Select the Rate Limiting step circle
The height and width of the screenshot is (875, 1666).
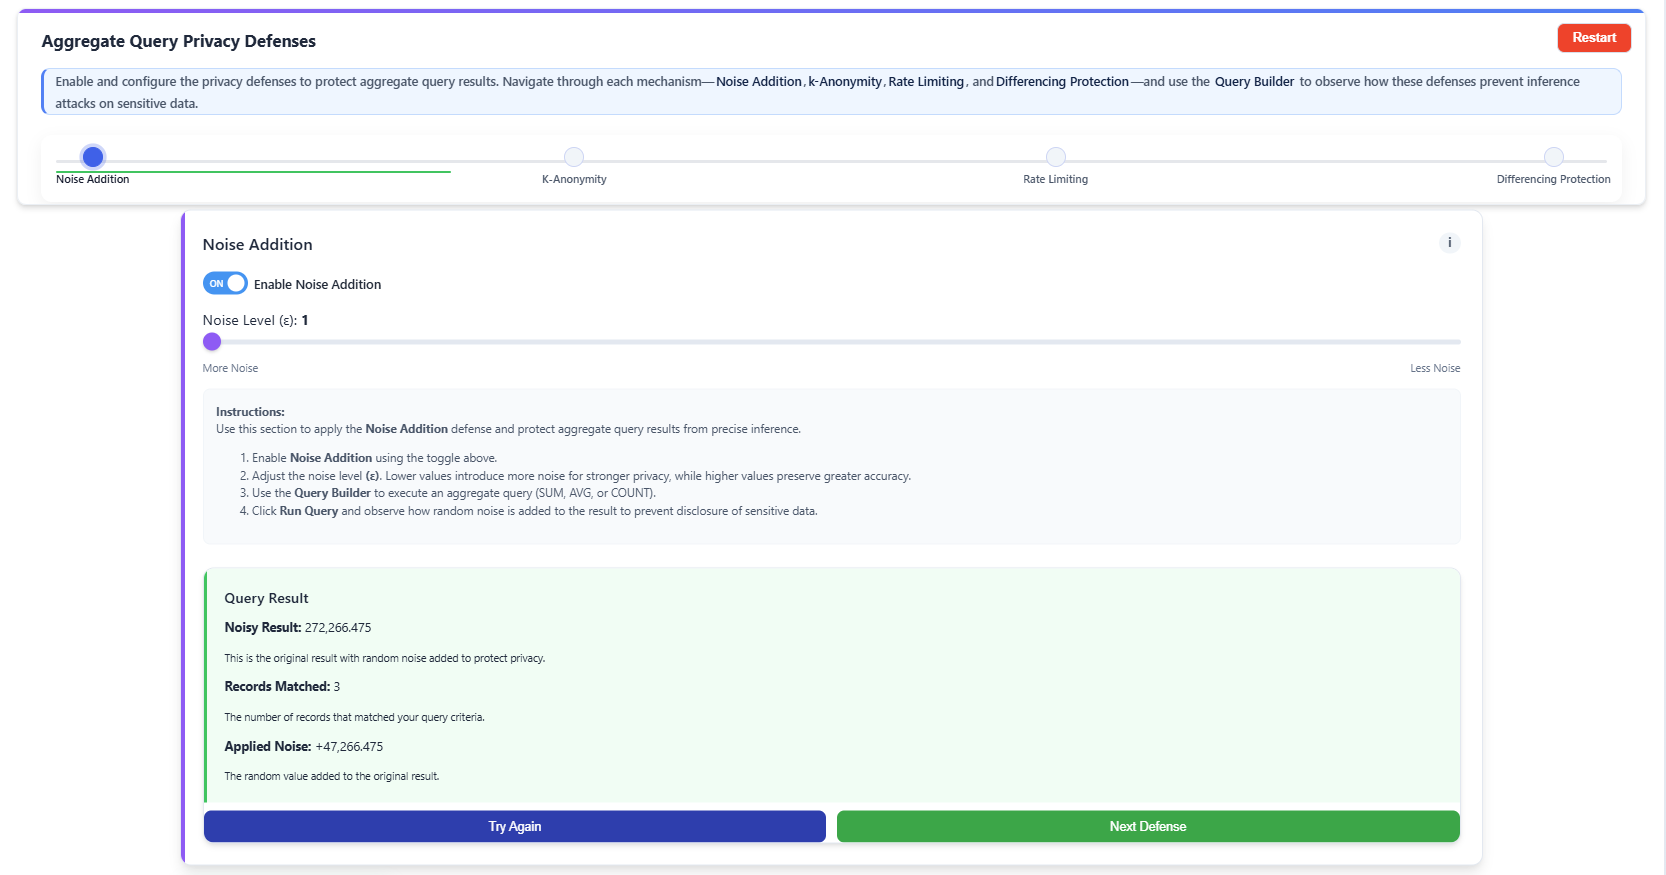click(1055, 157)
